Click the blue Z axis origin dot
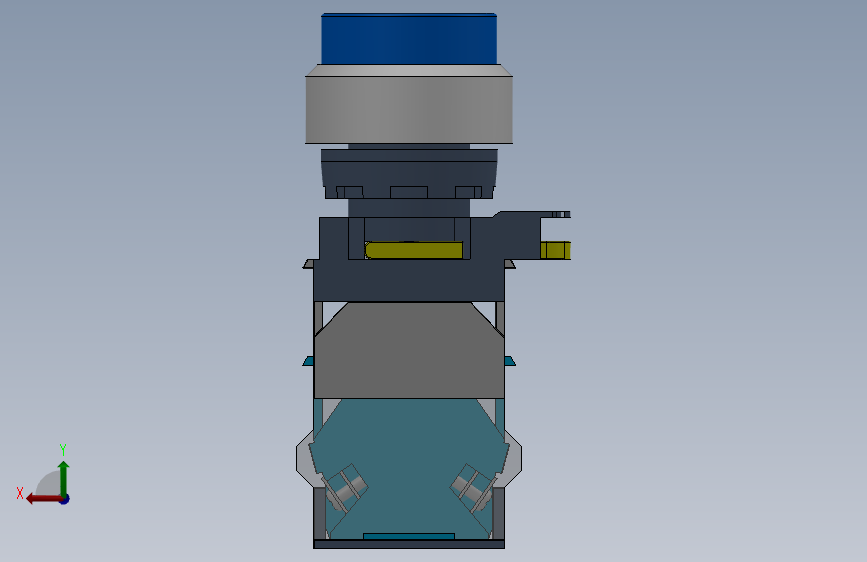Image resolution: width=867 pixels, height=562 pixels. [65, 499]
